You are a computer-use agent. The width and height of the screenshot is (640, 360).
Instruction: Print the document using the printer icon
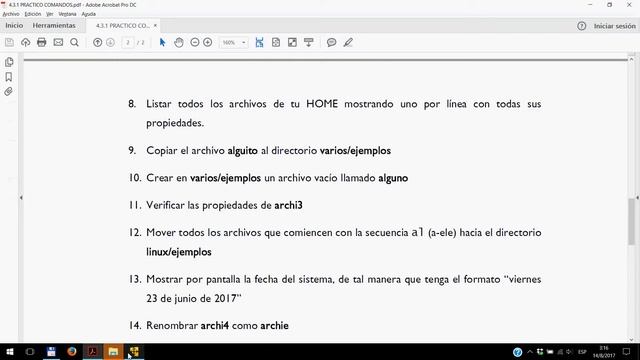pos(42,42)
